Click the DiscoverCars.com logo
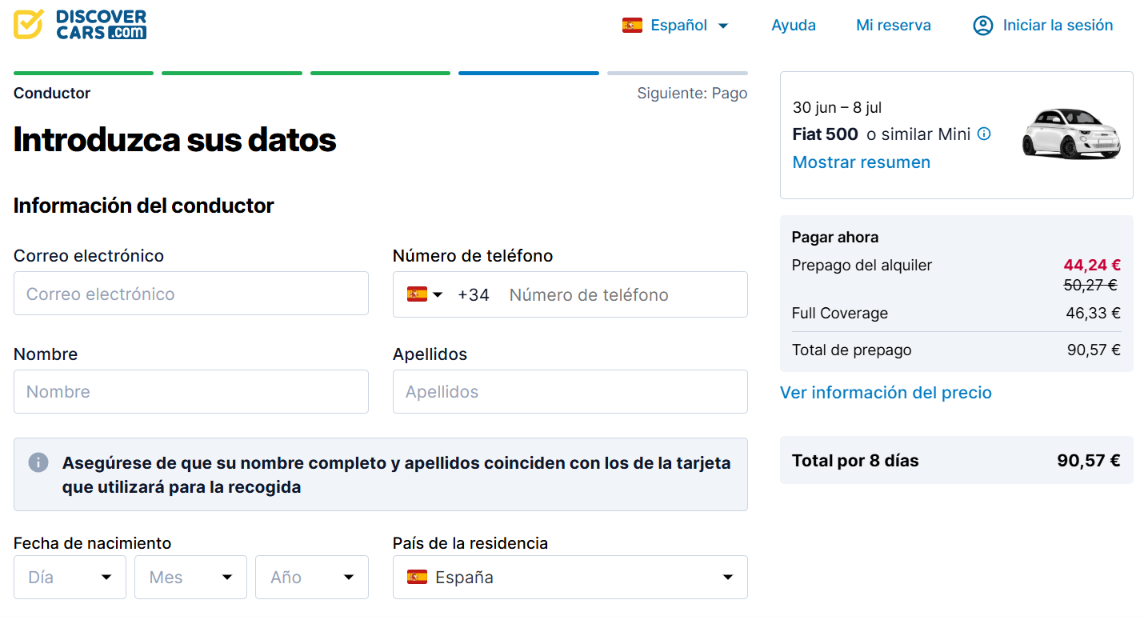The height and width of the screenshot is (617, 1147). (80, 24)
